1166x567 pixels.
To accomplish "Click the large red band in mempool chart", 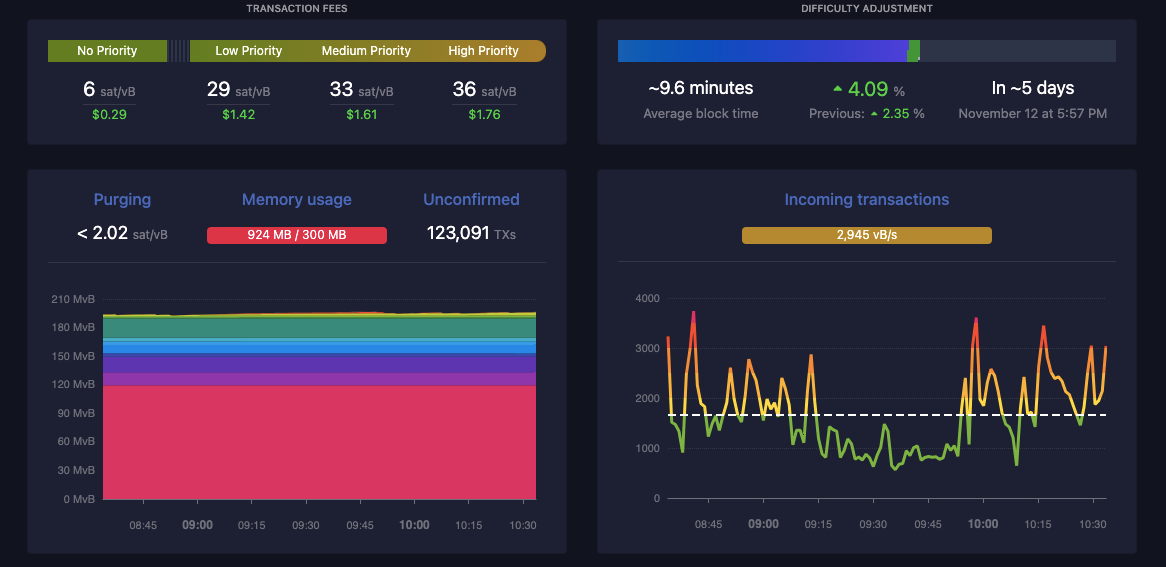I will 319,440.
